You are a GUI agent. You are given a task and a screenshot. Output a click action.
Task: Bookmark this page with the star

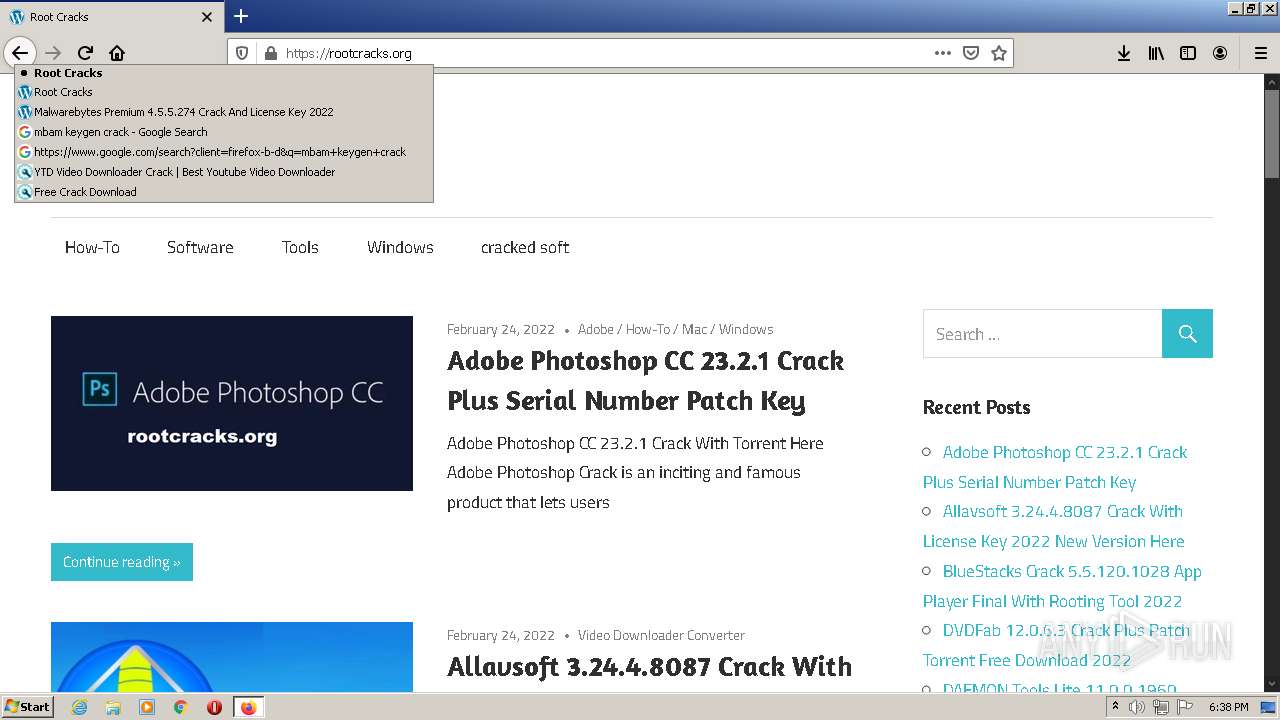tap(999, 53)
